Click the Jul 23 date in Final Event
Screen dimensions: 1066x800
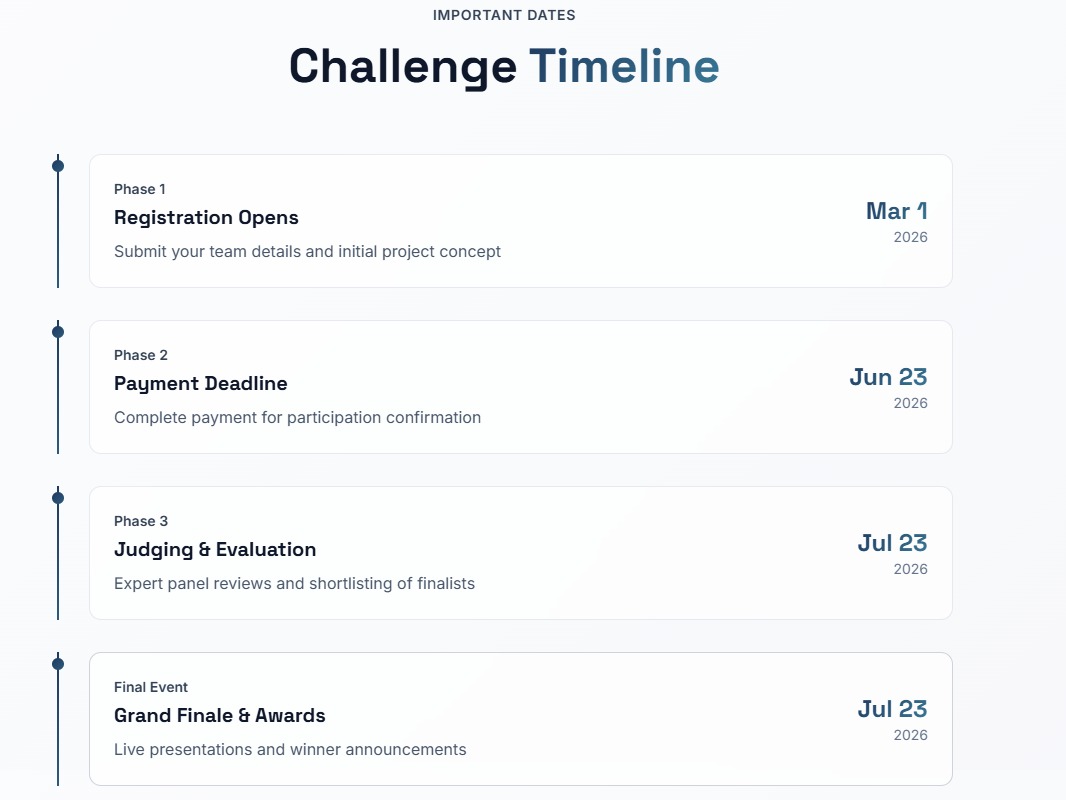[x=892, y=709]
